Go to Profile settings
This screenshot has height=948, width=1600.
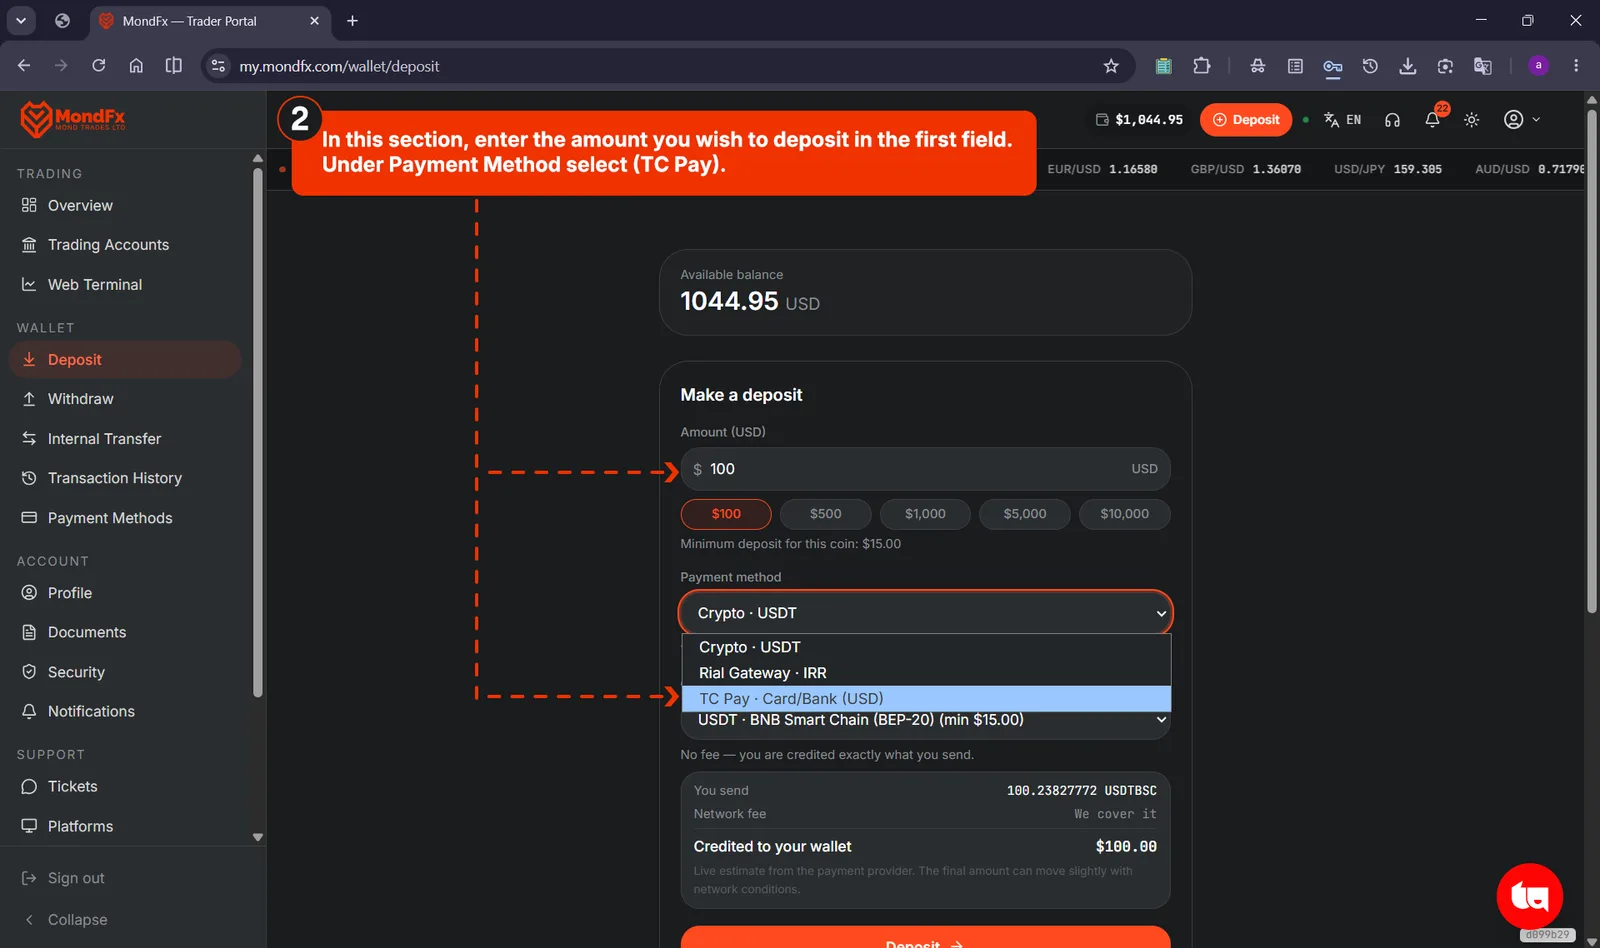tap(125, 593)
